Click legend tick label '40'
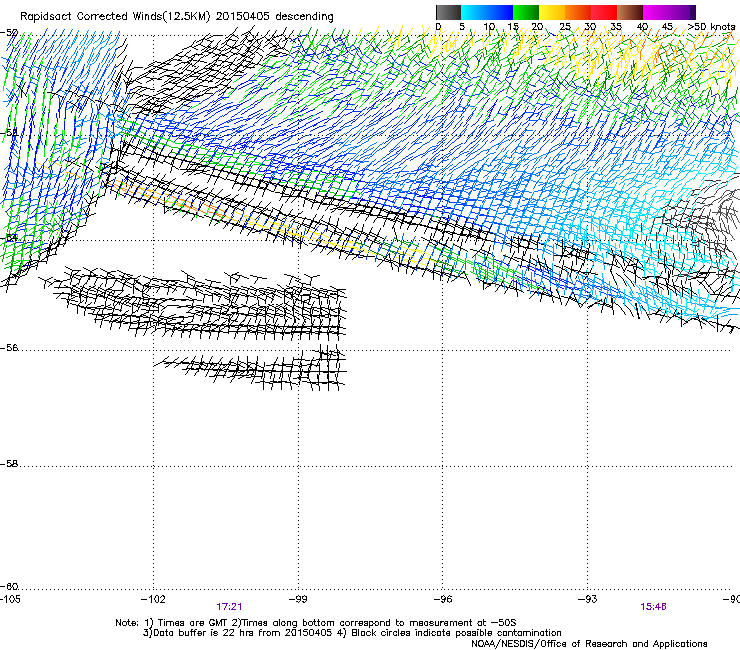740x650 pixels. pyautogui.click(x=642, y=27)
